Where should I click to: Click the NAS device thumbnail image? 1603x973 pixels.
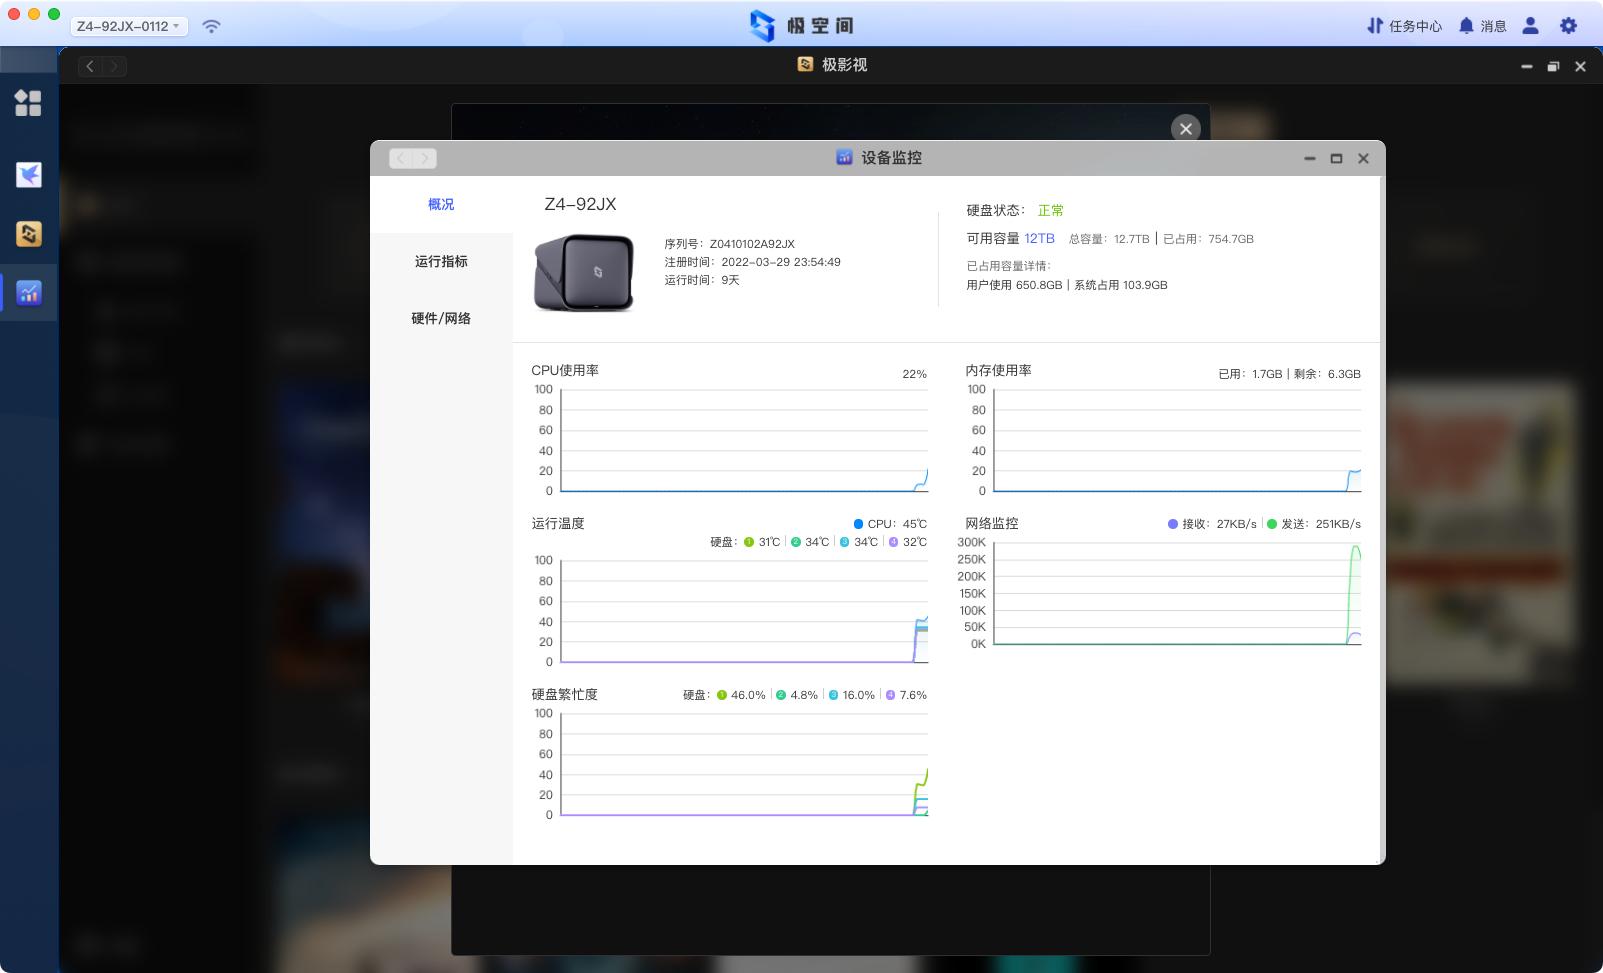click(x=584, y=273)
